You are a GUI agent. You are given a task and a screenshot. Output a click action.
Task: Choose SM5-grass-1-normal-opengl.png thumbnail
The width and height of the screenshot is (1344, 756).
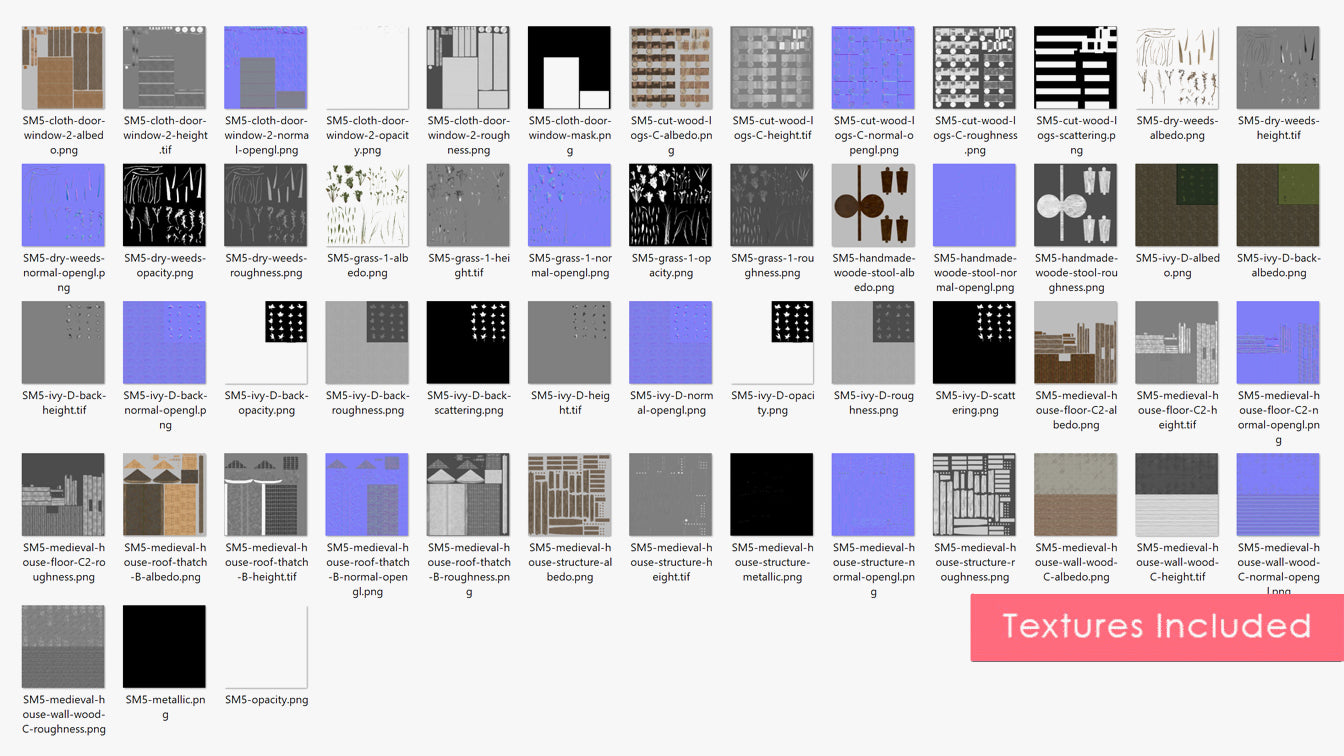(x=569, y=205)
